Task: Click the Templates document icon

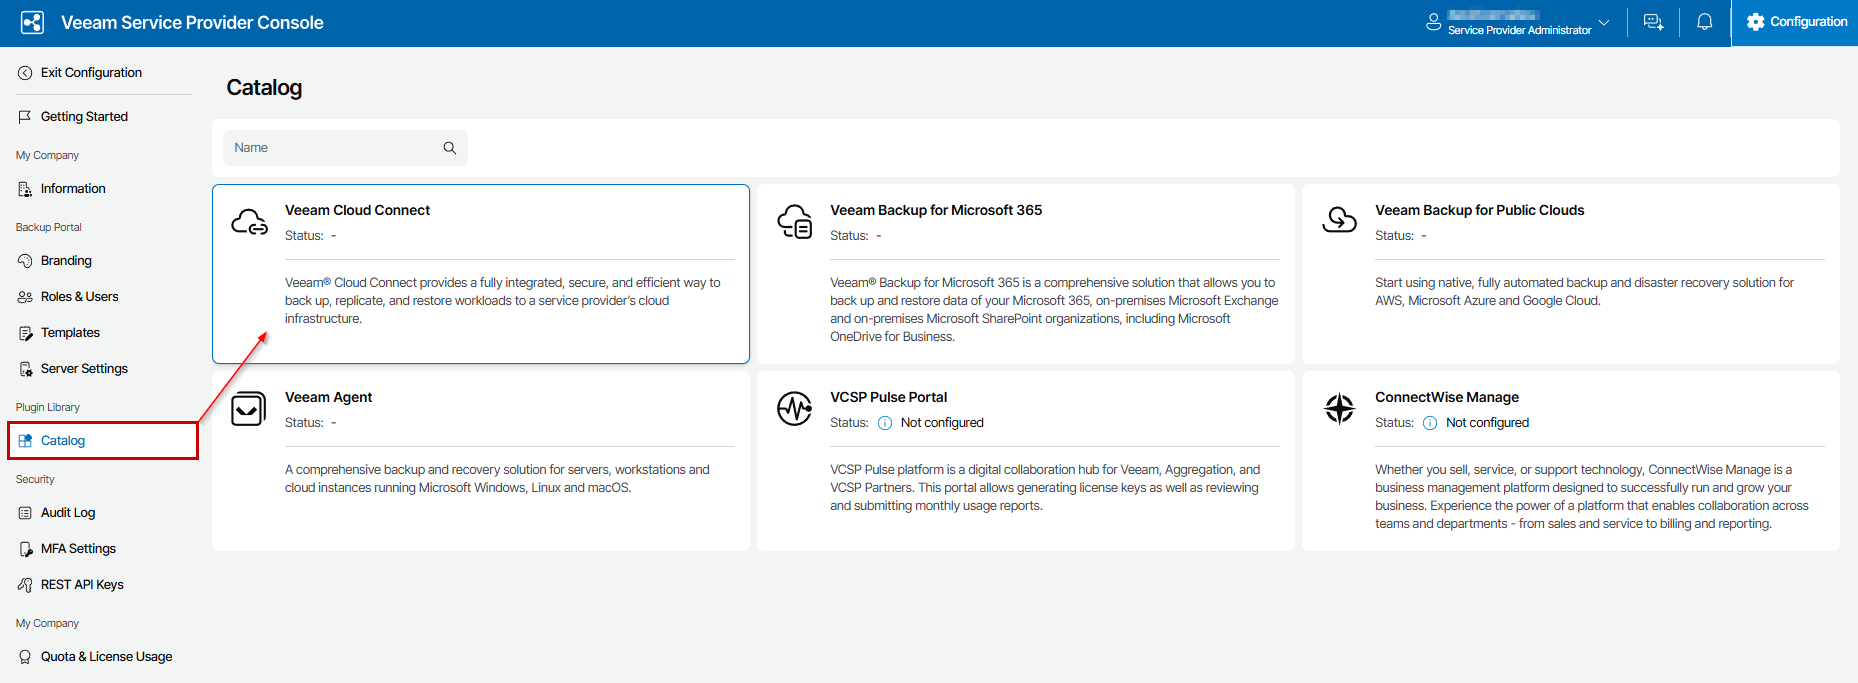Action: click(x=25, y=333)
